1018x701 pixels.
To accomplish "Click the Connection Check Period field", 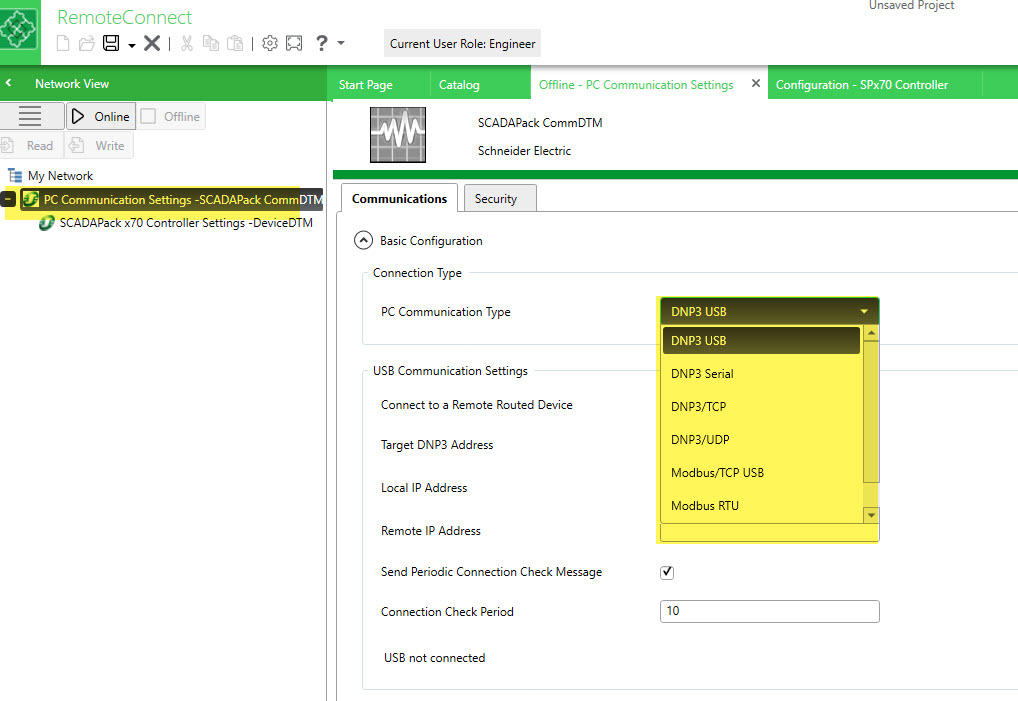I will tap(769, 611).
